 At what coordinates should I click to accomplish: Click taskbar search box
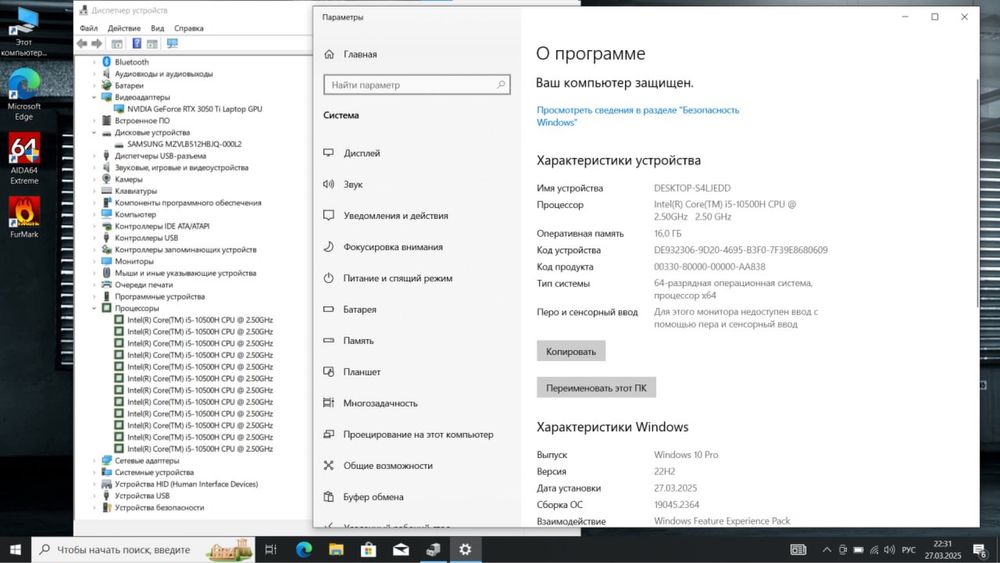pos(143,550)
